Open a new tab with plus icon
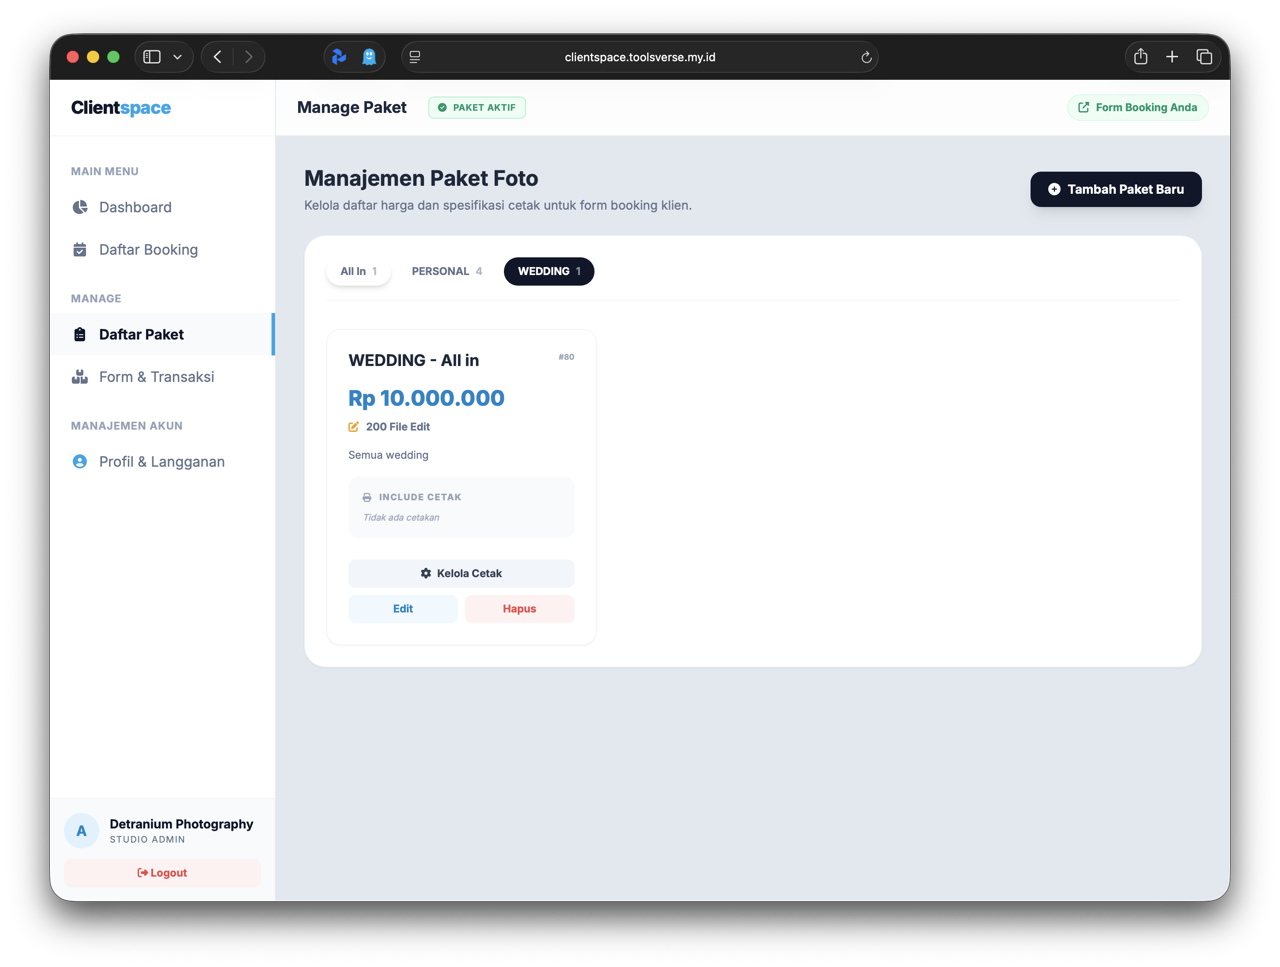The width and height of the screenshot is (1280, 967). tap(1172, 57)
